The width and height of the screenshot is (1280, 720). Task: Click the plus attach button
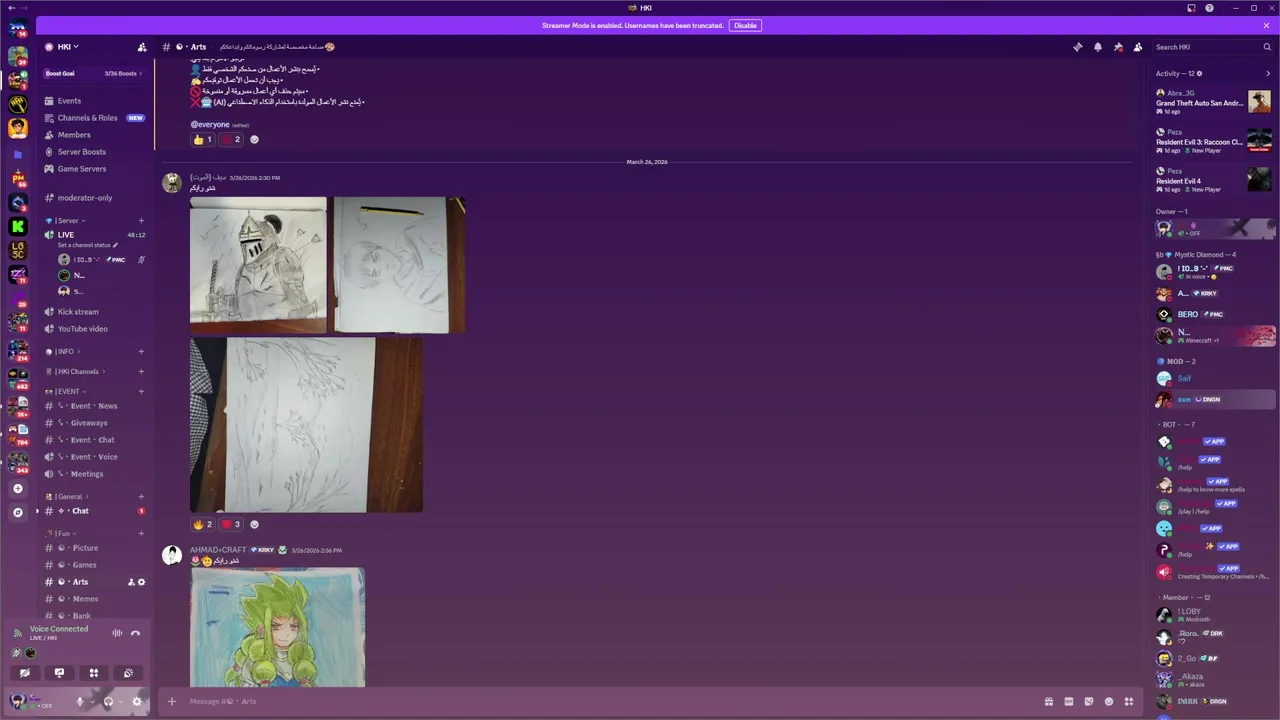[x=172, y=701]
